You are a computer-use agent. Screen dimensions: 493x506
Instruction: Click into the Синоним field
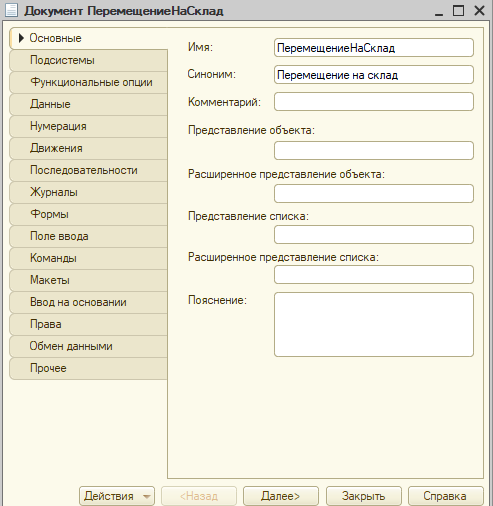pyautogui.click(x=374, y=75)
